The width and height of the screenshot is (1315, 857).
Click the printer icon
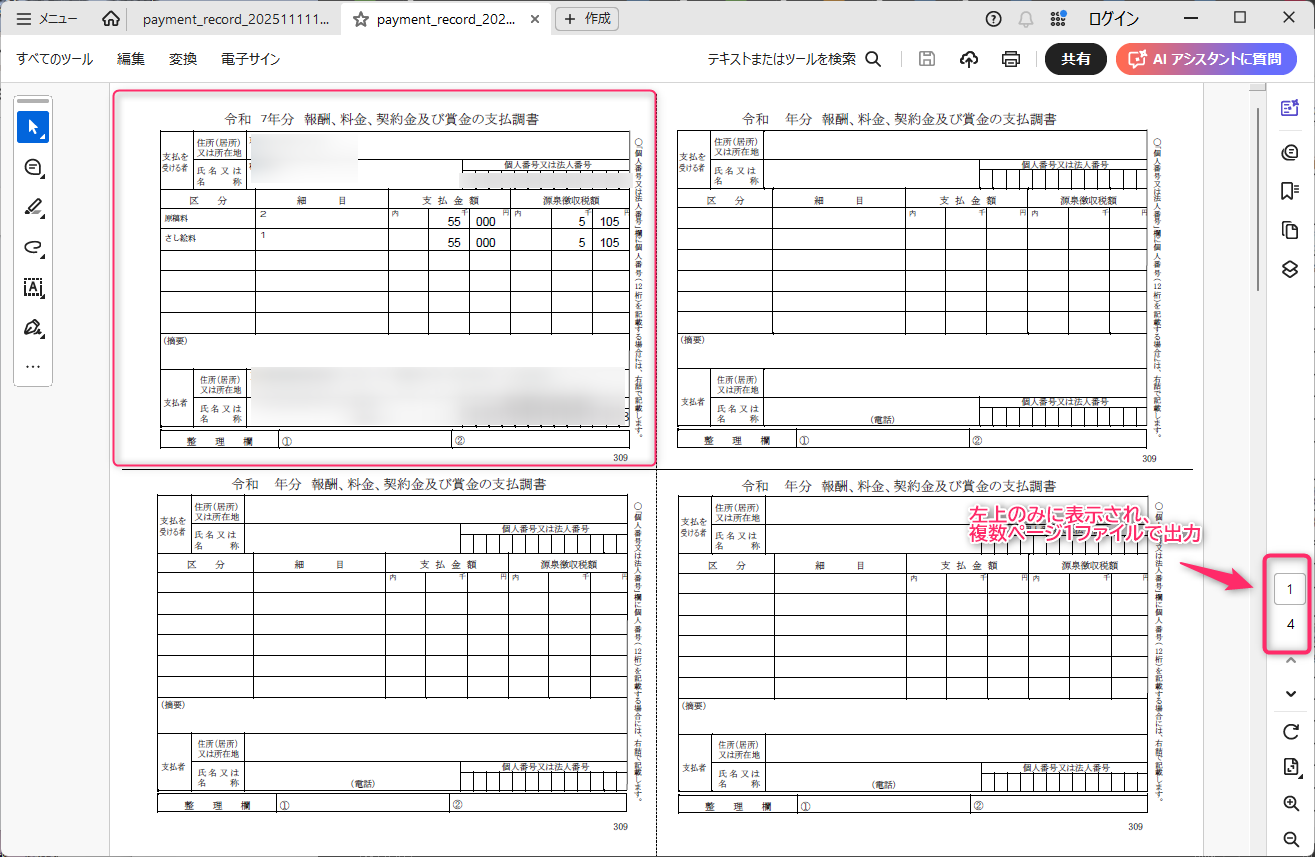(x=1011, y=59)
